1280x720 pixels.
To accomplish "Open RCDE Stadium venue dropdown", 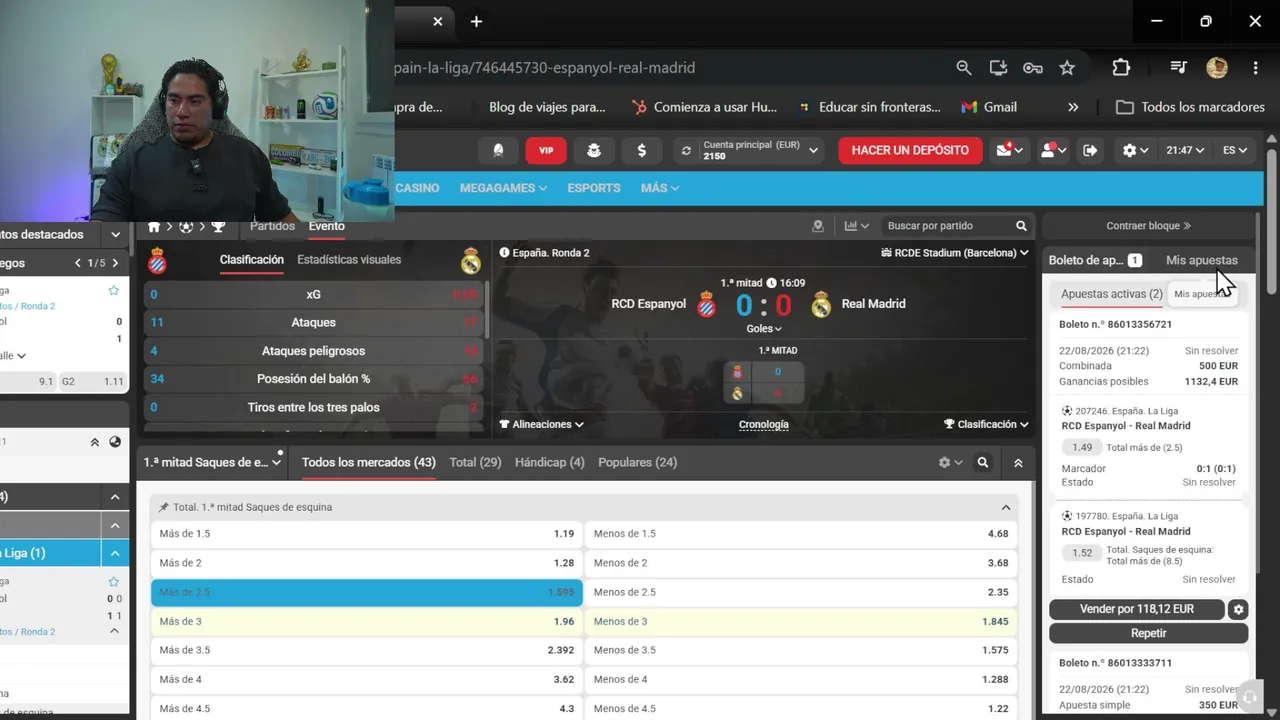I will coord(955,253).
